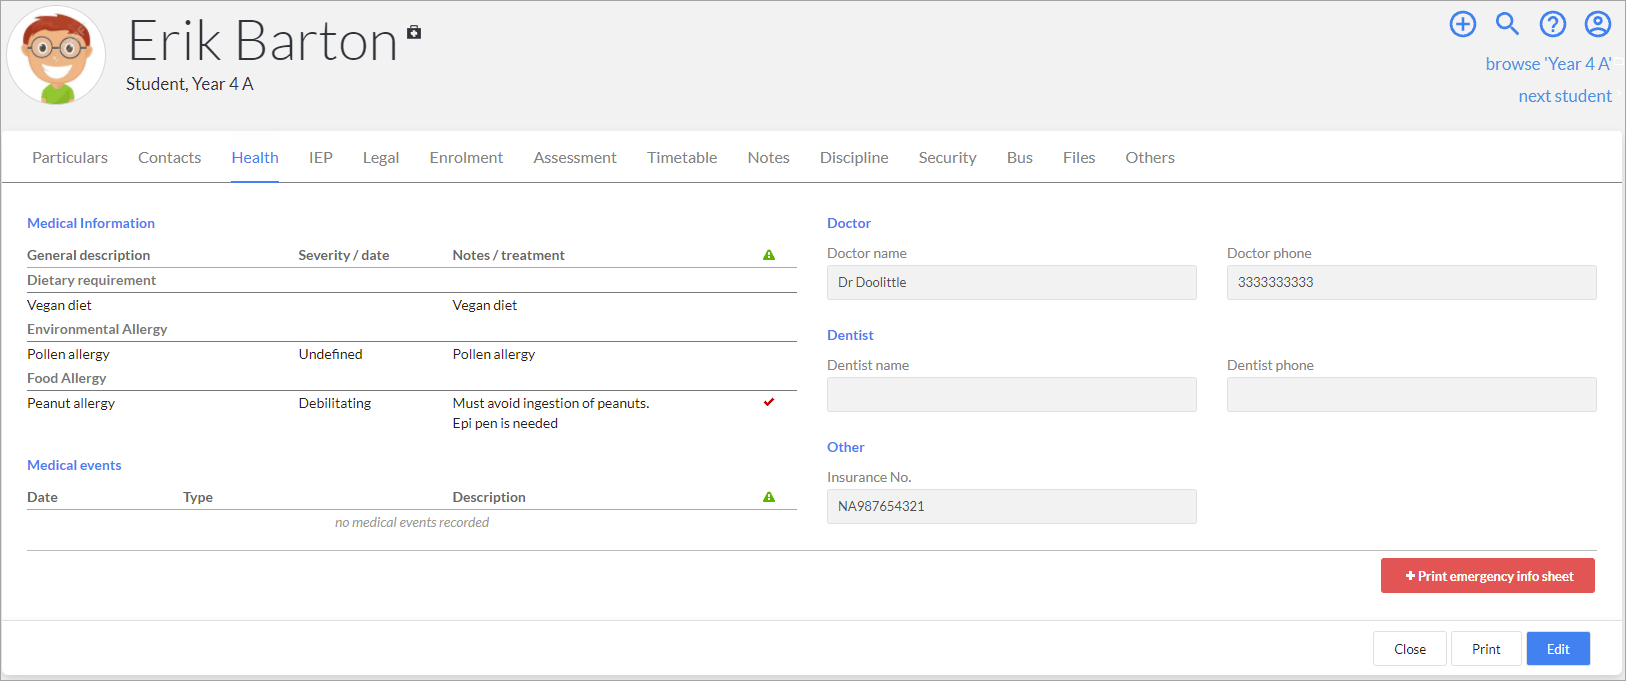
Task: Click the blue Edit button
Action: (x=1558, y=649)
